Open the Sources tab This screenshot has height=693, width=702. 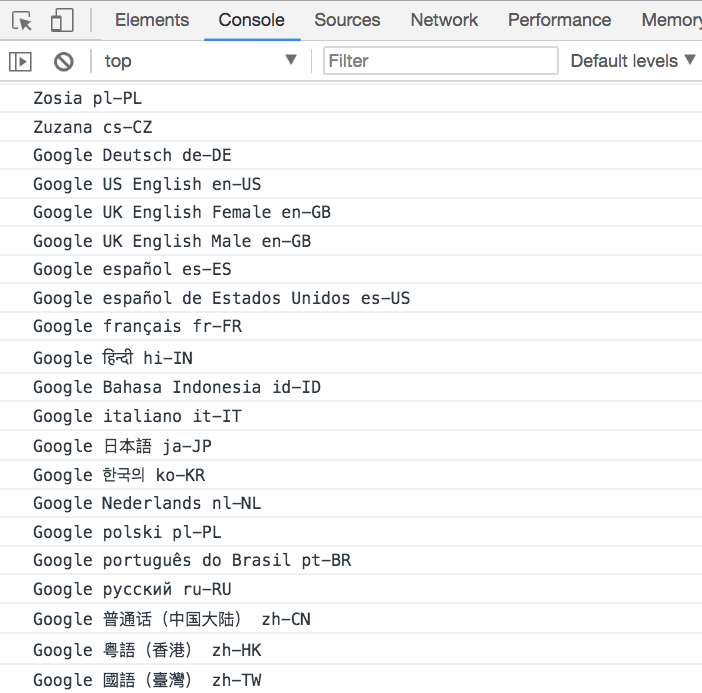tap(347, 20)
